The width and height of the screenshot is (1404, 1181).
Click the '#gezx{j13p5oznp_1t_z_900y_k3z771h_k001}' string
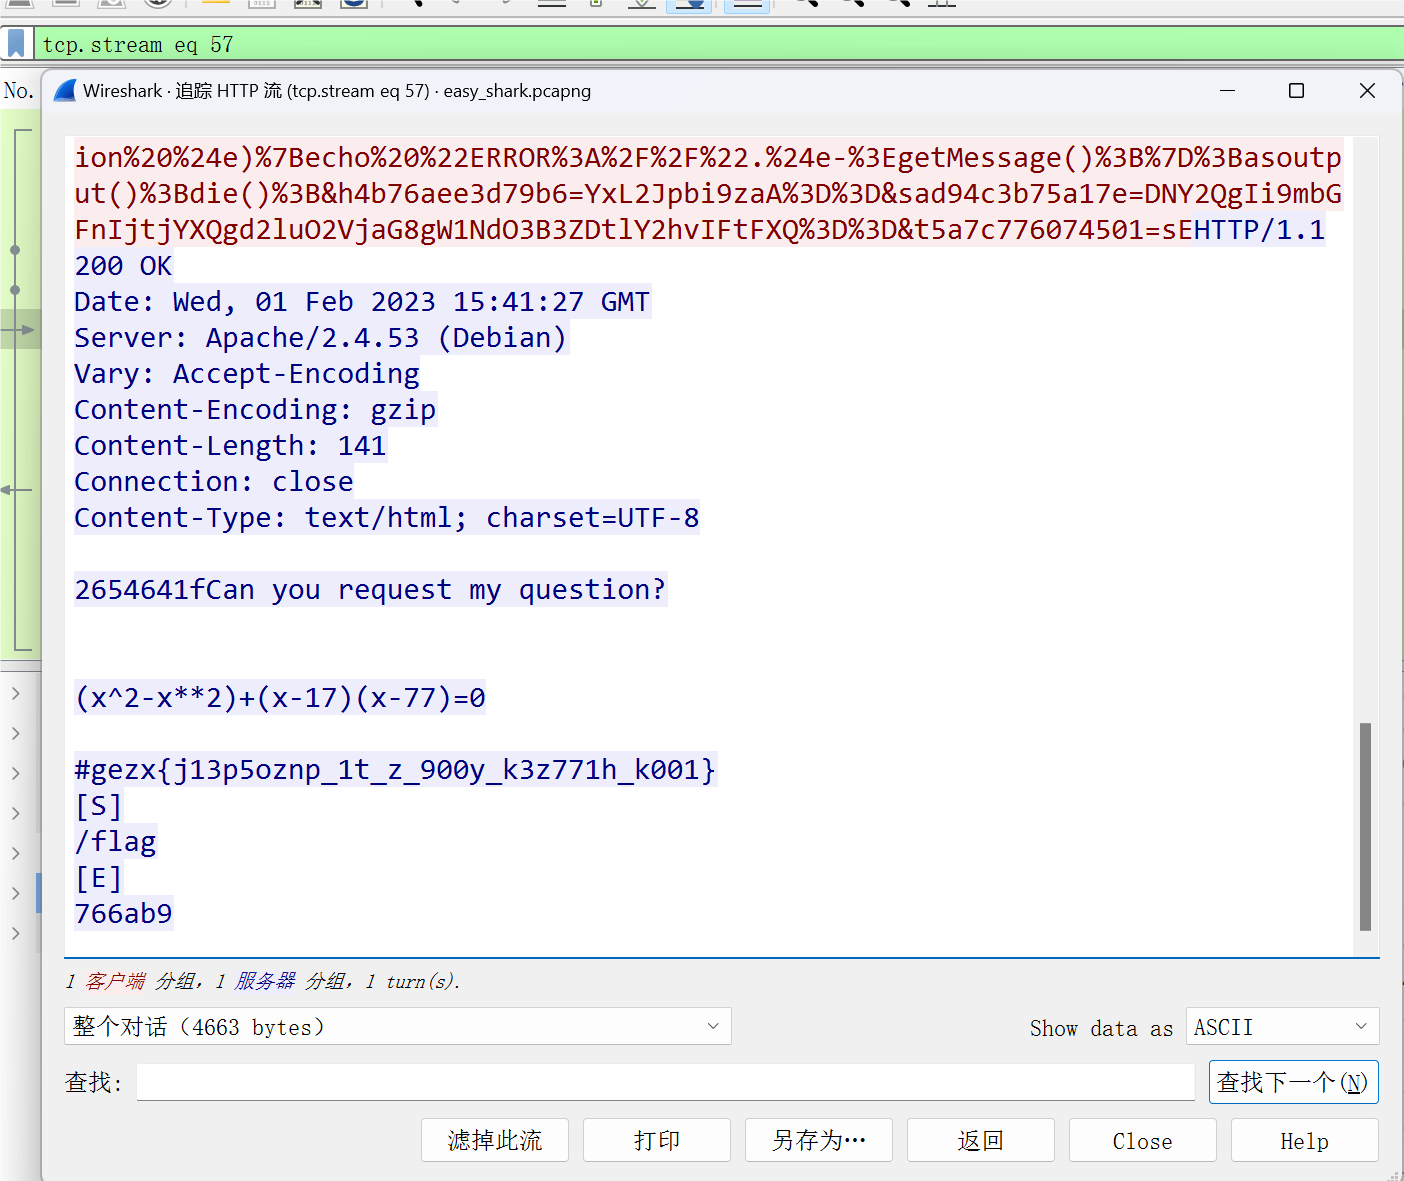click(395, 770)
